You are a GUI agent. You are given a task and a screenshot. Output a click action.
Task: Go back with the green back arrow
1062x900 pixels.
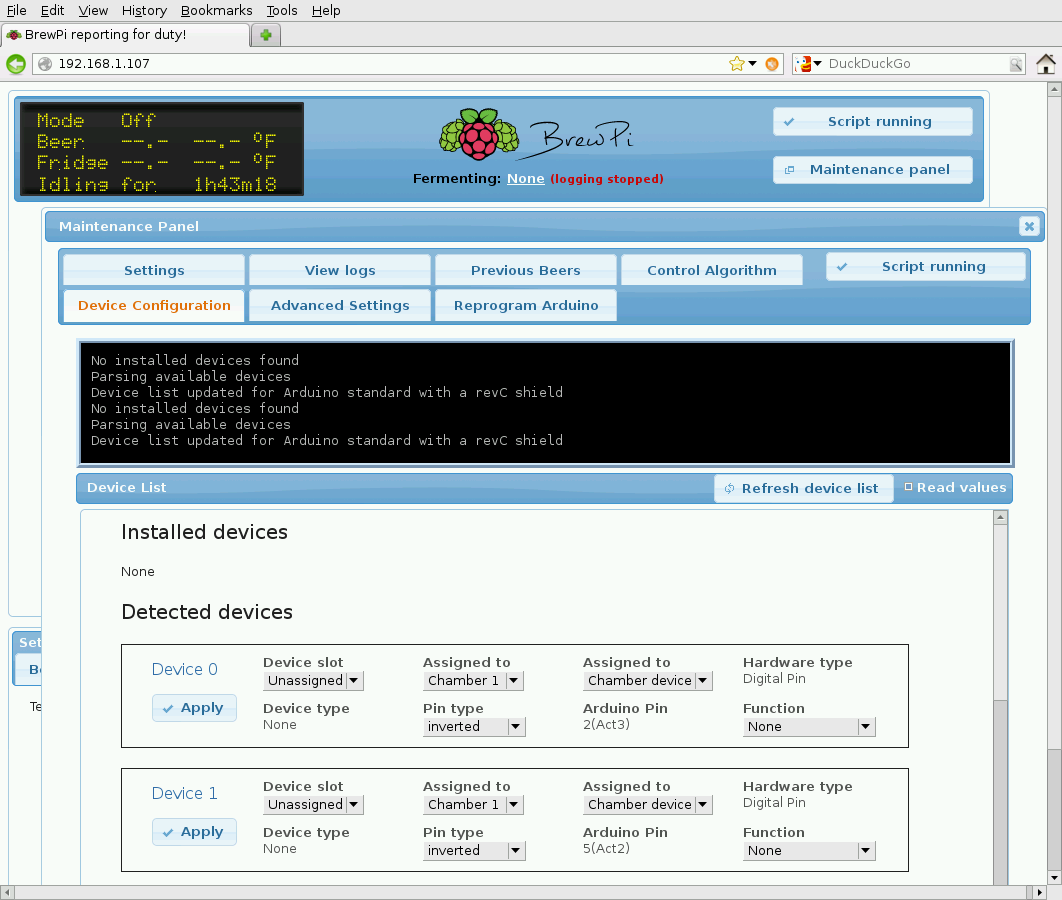tap(16, 64)
